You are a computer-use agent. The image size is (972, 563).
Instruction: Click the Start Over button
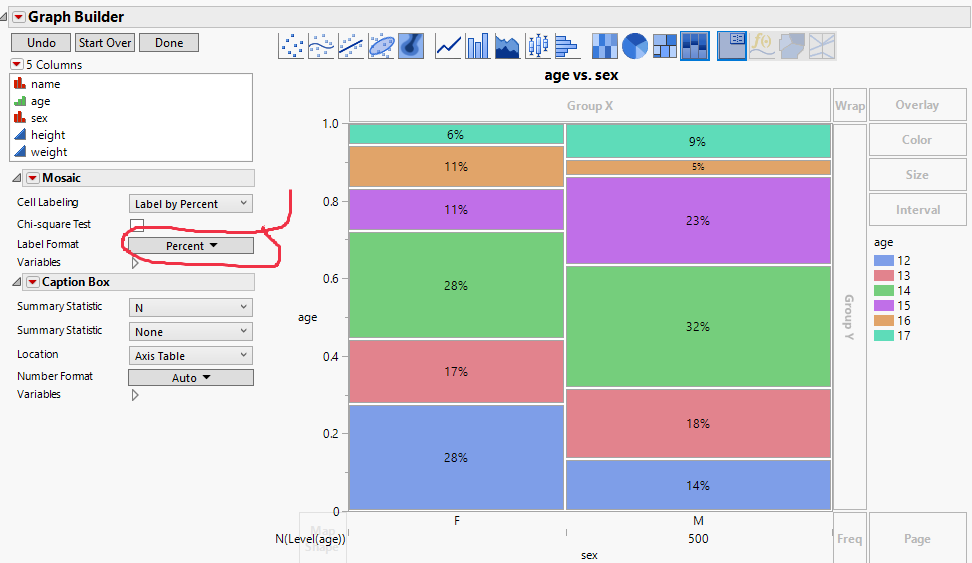click(x=105, y=43)
